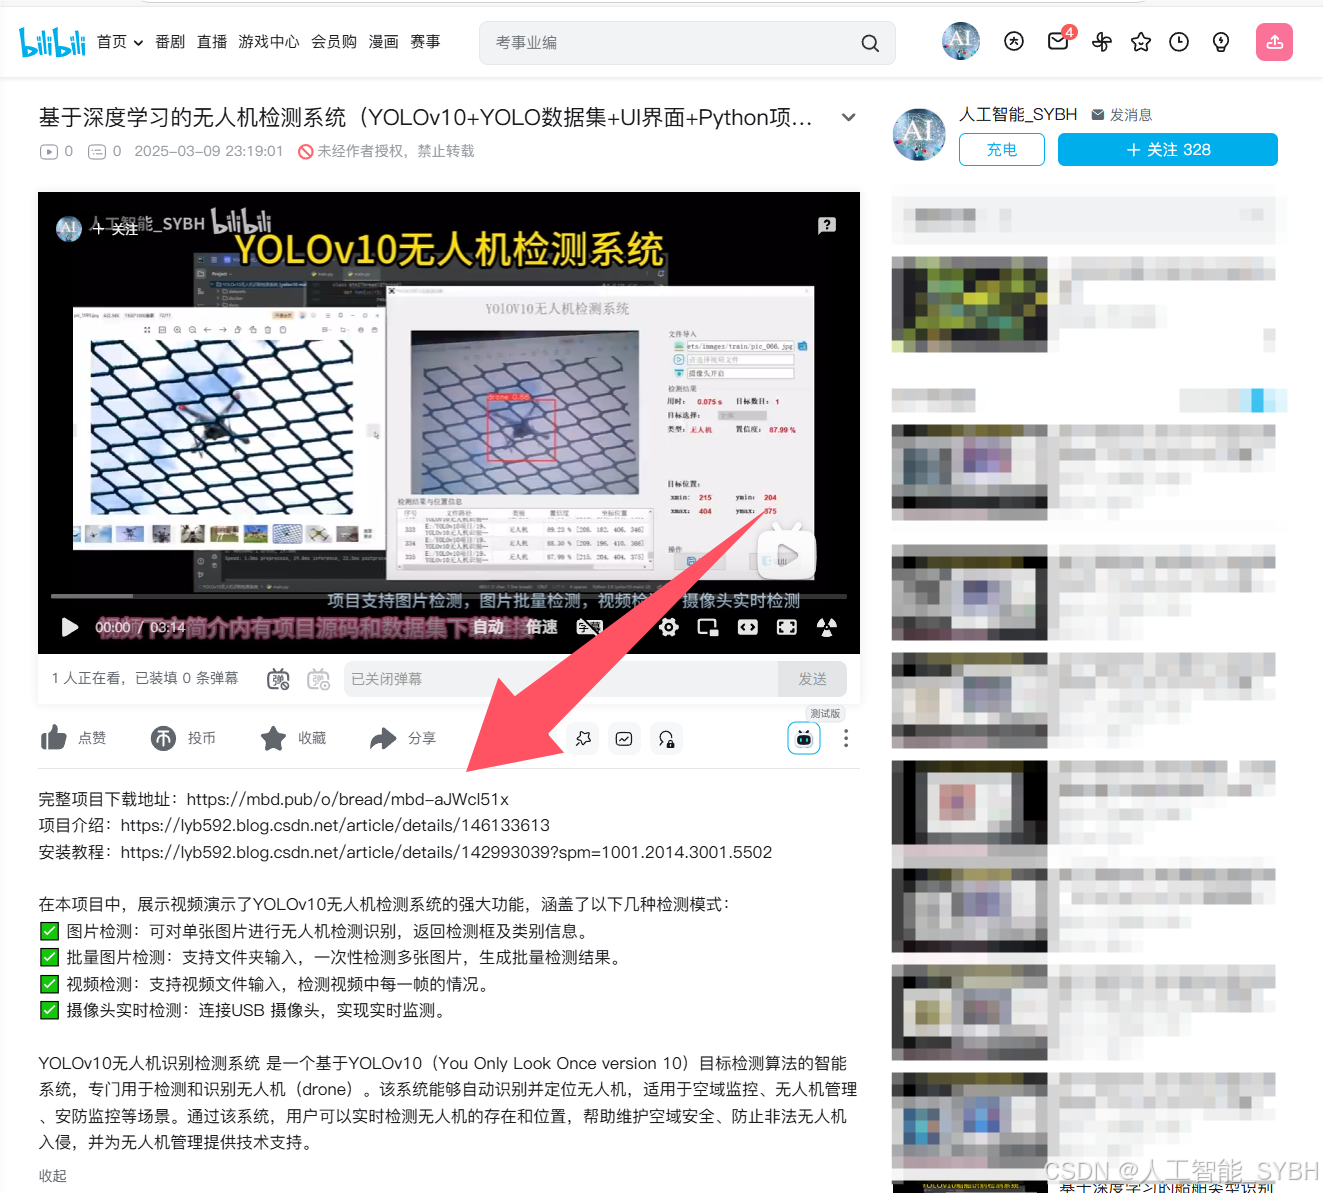Viewport: 1323px width, 1193px height.
Task: Play the video
Action: (69, 627)
